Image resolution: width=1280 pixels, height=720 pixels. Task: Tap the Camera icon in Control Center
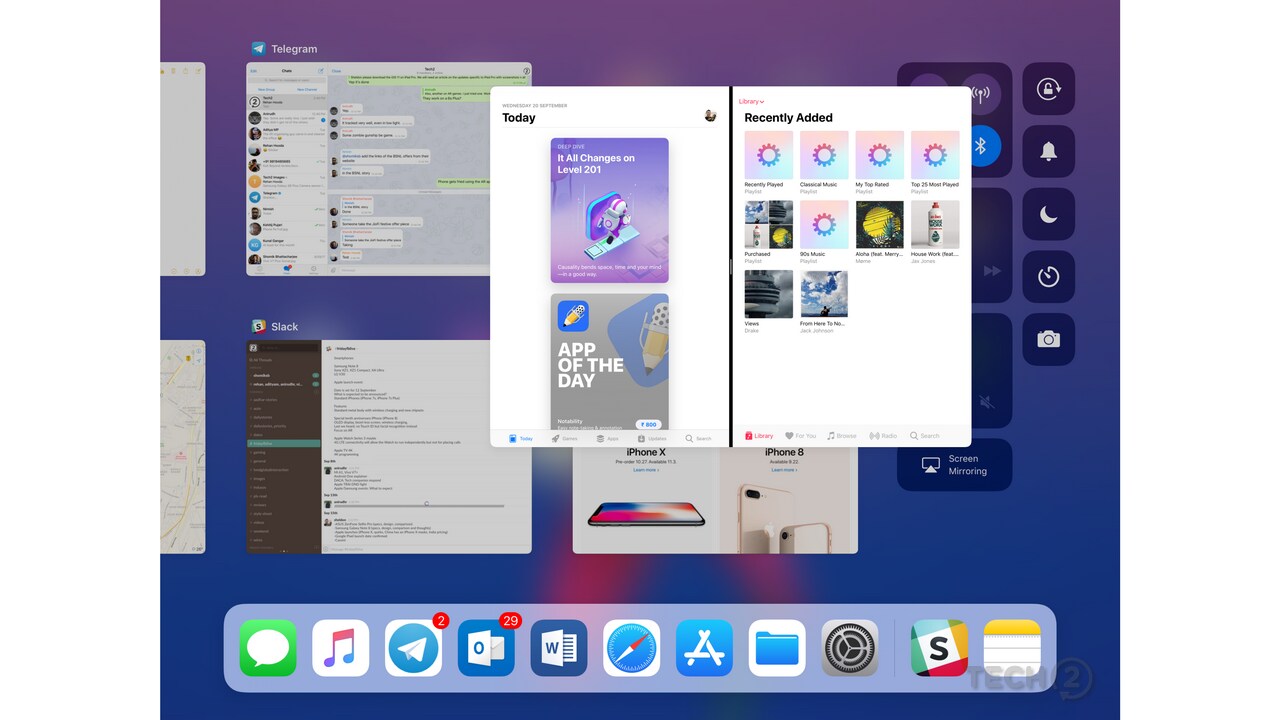tap(1048, 340)
